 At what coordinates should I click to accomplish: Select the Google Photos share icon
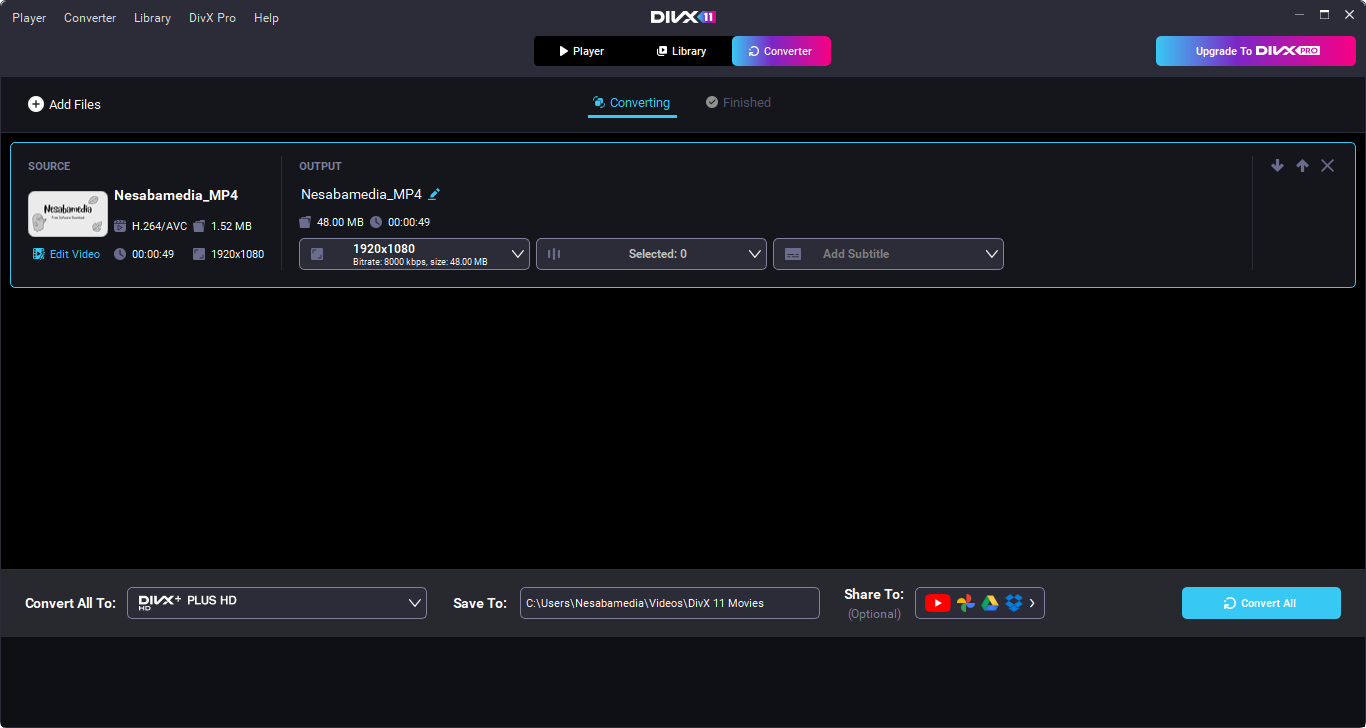pyautogui.click(x=965, y=603)
